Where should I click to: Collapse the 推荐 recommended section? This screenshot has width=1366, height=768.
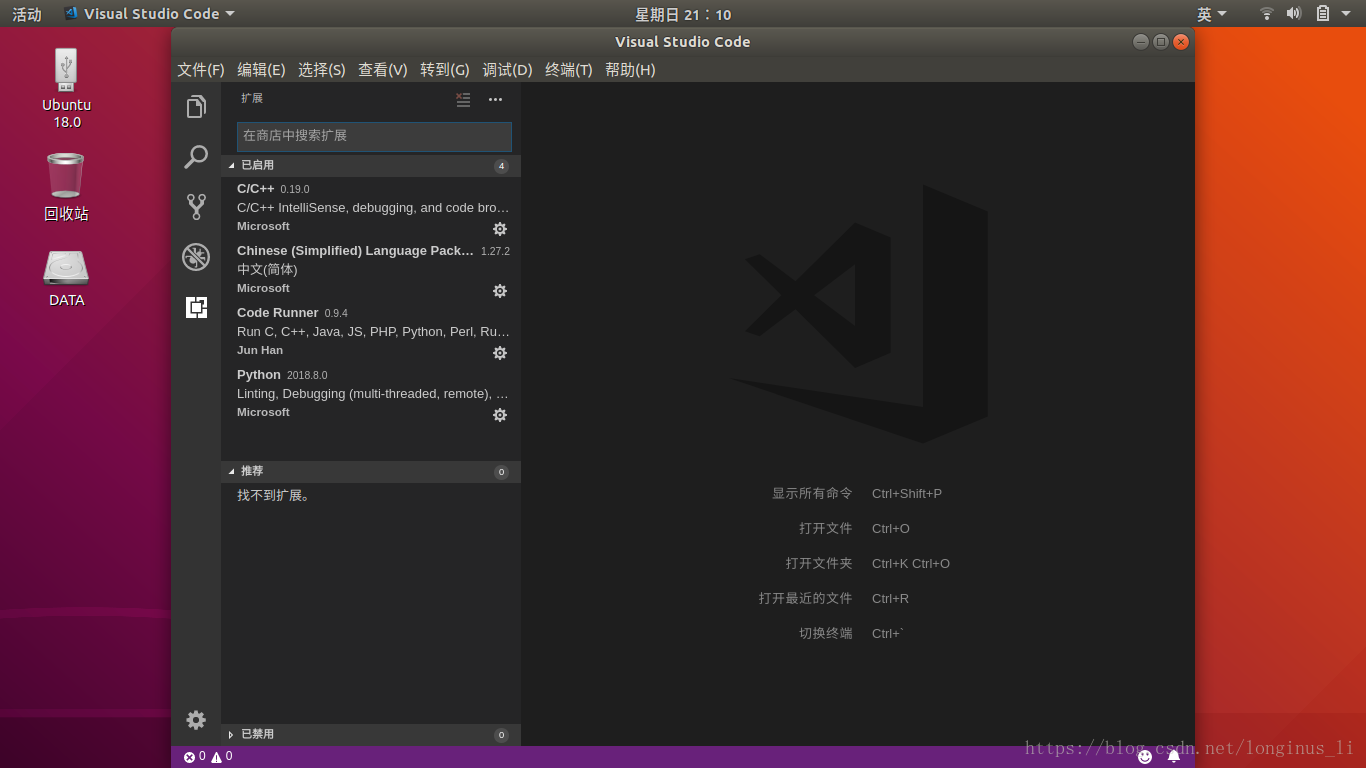click(371, 472)
